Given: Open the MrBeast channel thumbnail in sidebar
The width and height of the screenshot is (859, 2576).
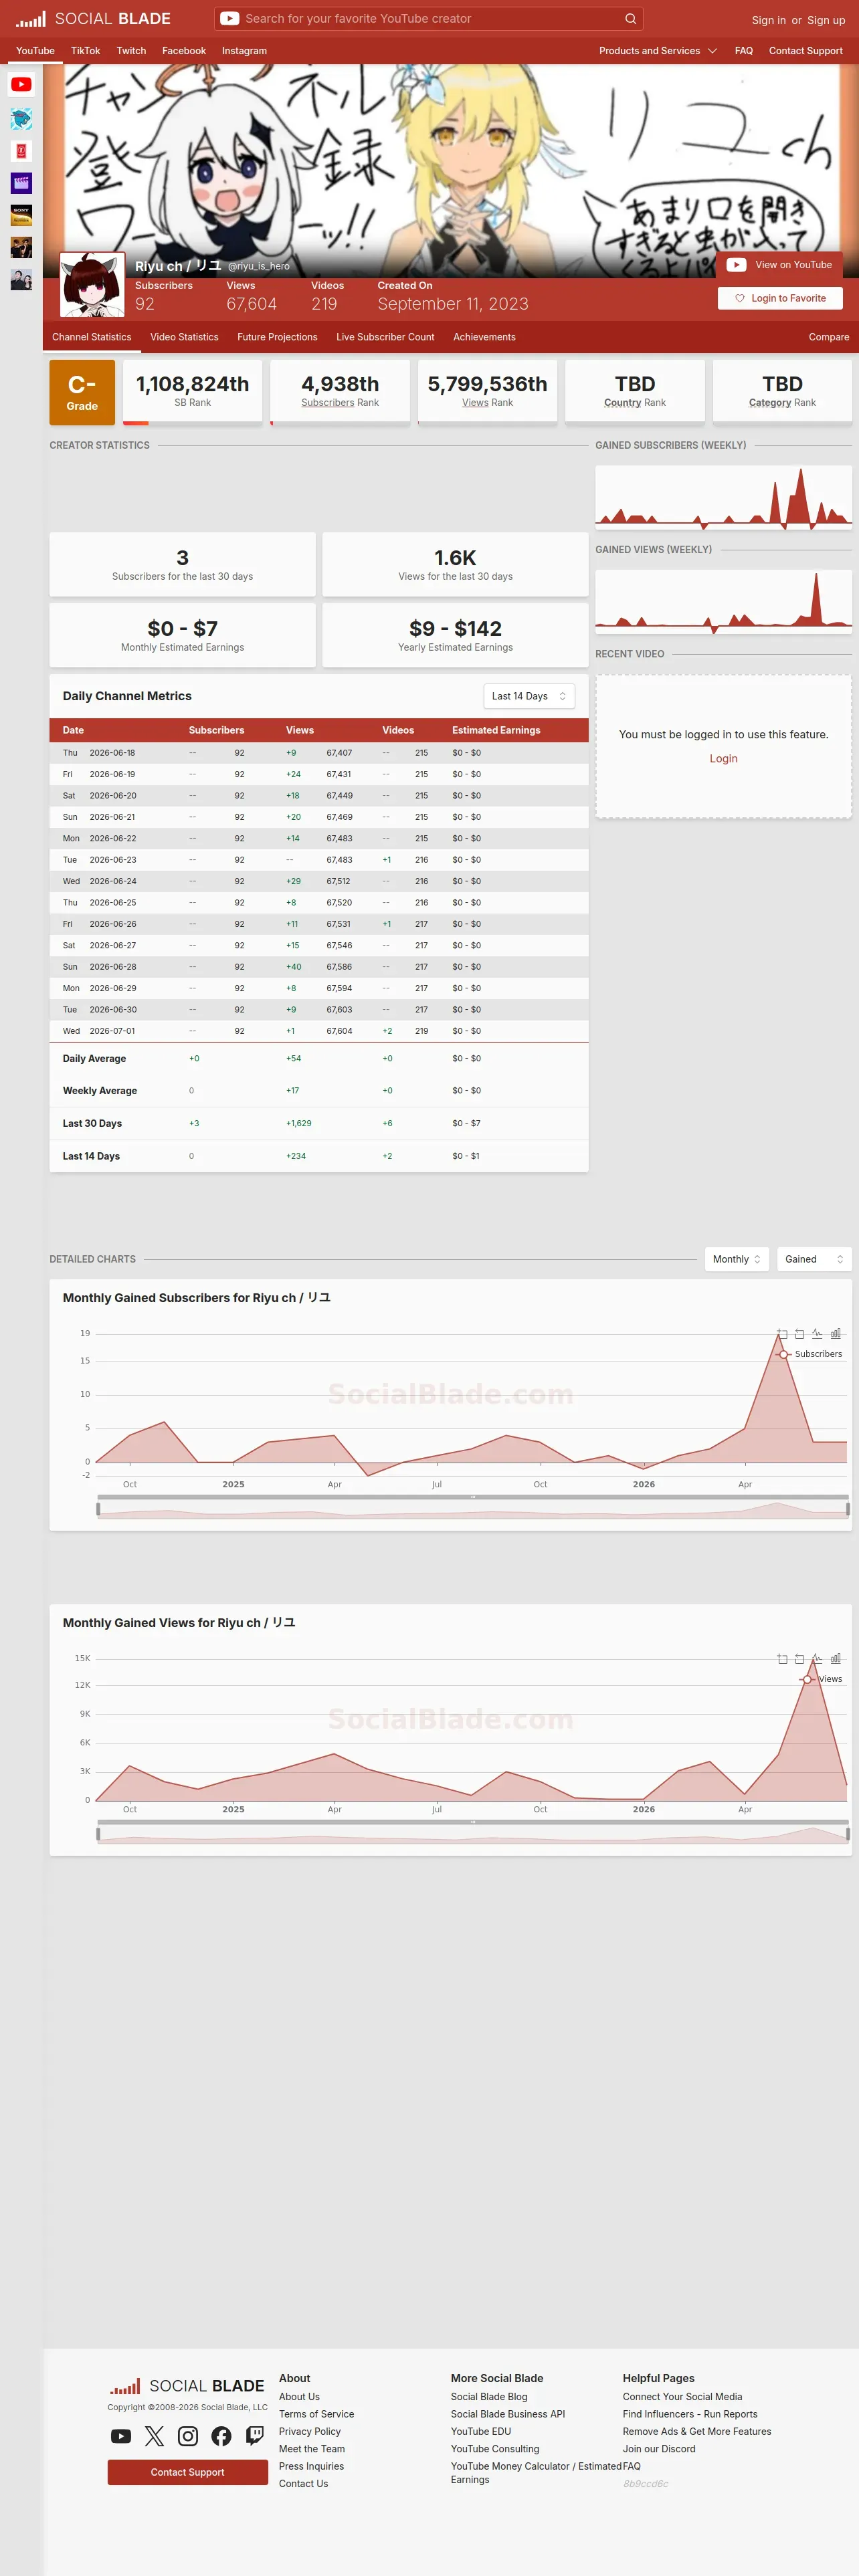Looking at the screenshot, I should [21, 119].
